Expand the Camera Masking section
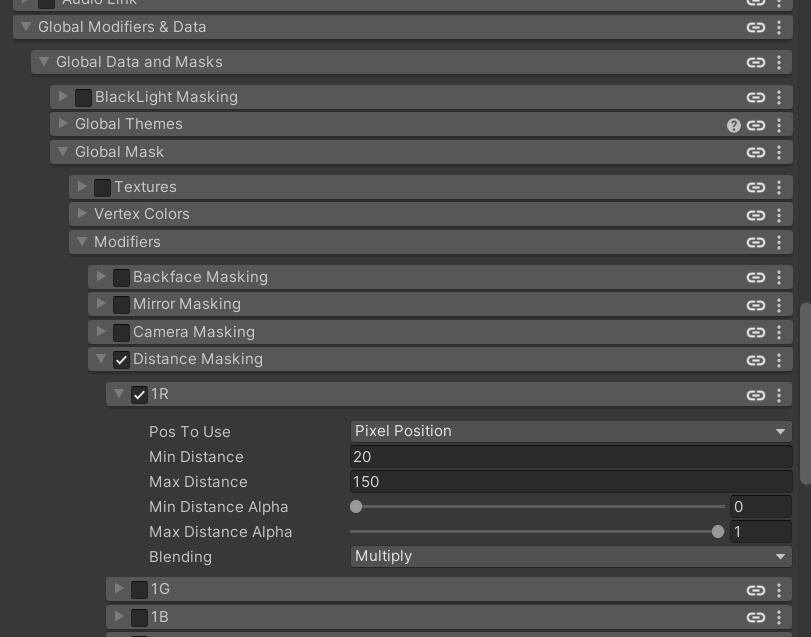This screenshot has height=637, width=811. [x=101, y=332]
